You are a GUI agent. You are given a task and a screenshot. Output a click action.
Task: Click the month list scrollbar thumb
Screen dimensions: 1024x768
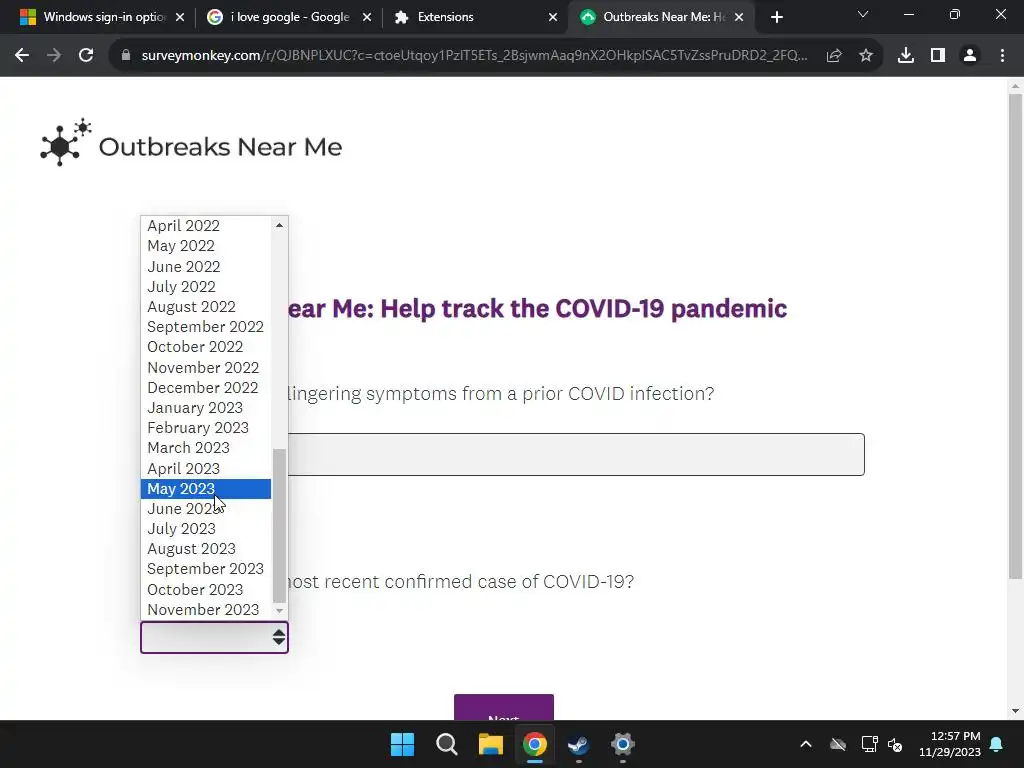click(x=280, y=526)
